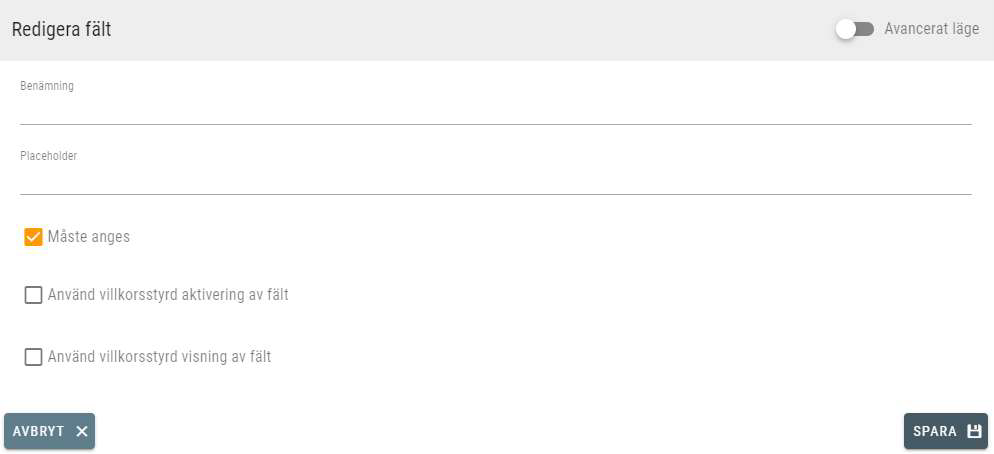Save changes with the SPARA button

tap(945, 431)
